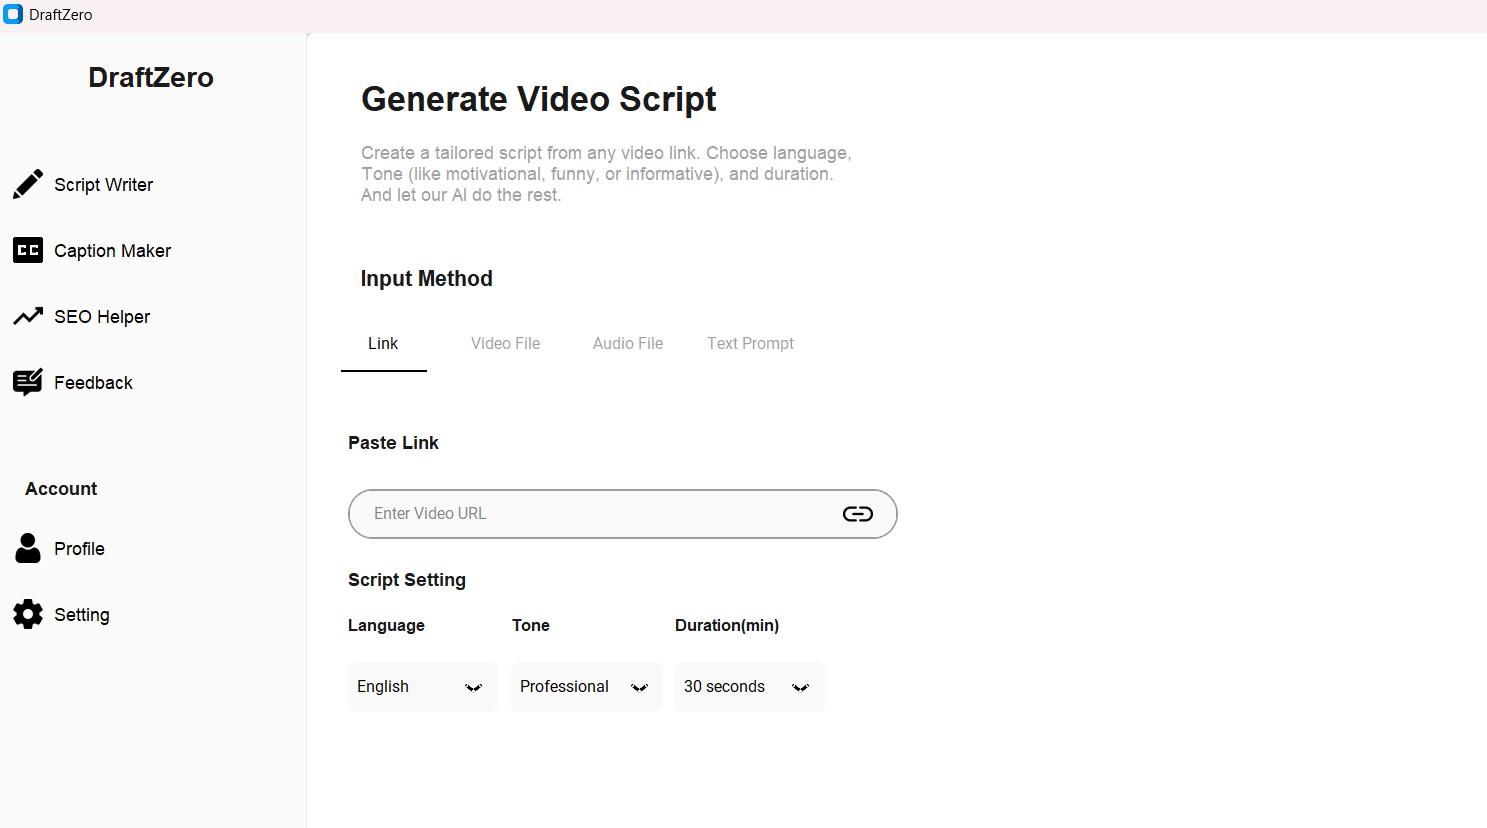Screen dimensions: 1487x828
Task: Select the Link input method tab
Action: 383,344
